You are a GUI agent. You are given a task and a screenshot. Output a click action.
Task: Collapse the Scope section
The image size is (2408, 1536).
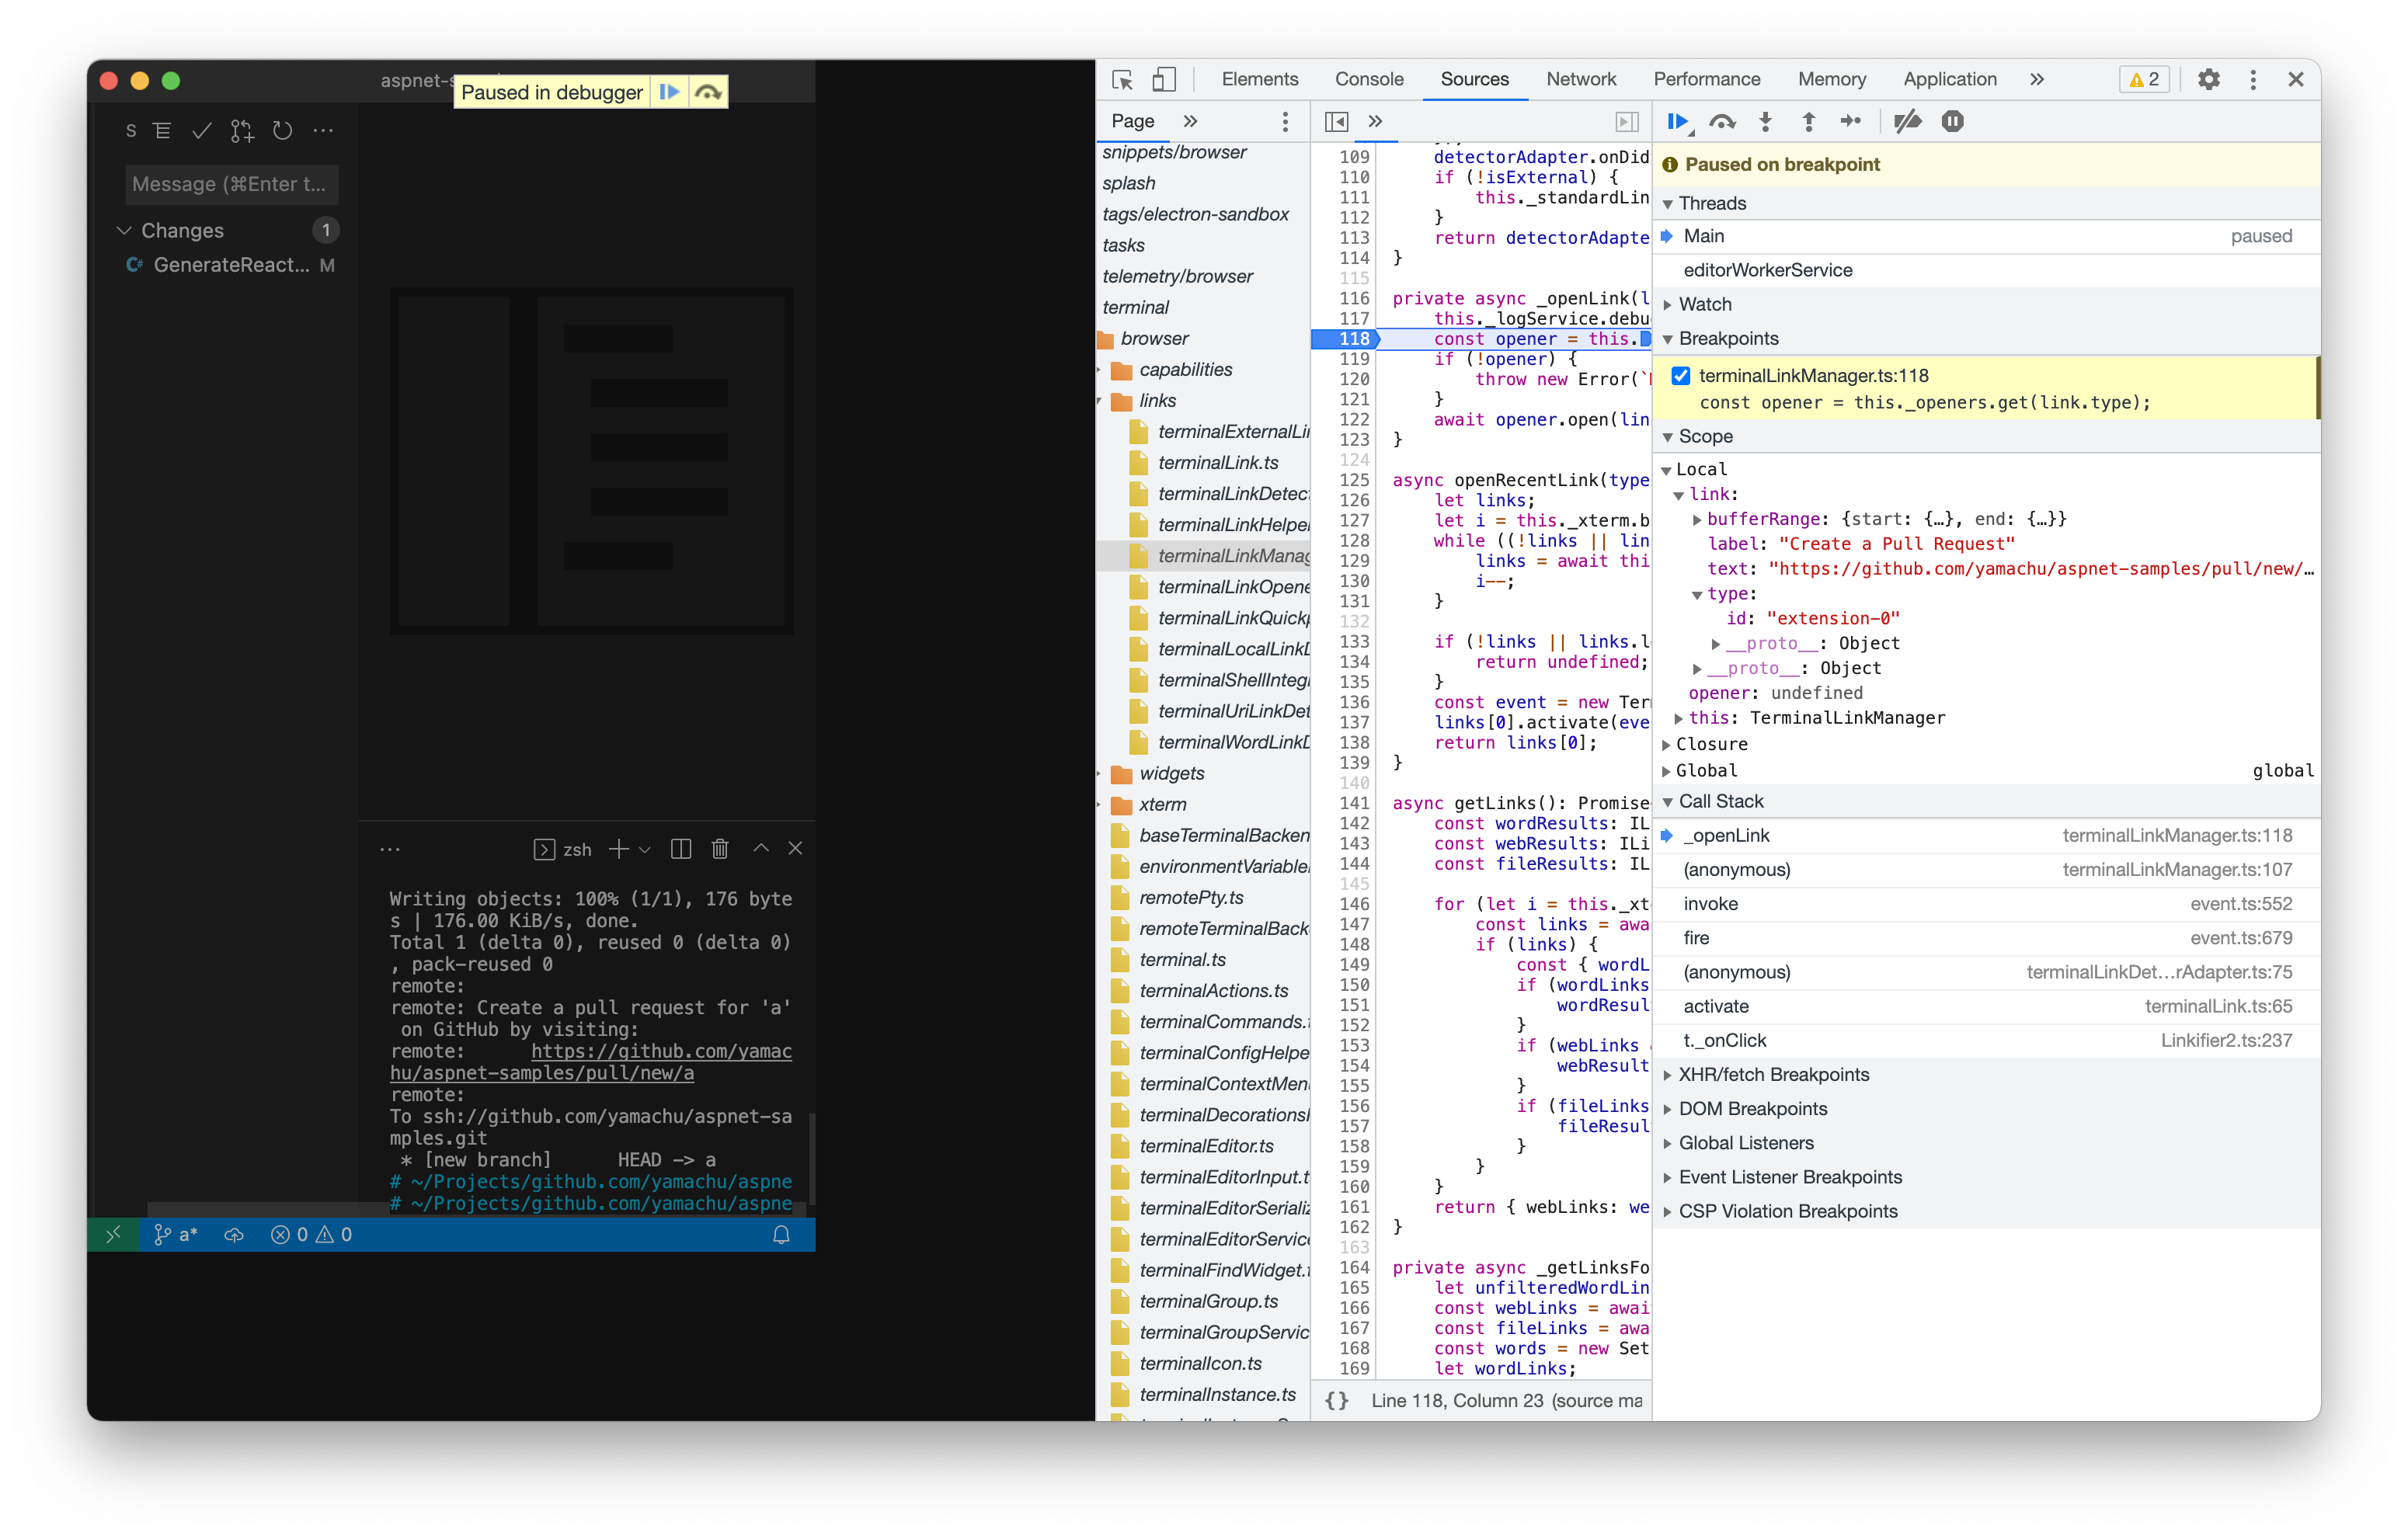point(1667,436)
